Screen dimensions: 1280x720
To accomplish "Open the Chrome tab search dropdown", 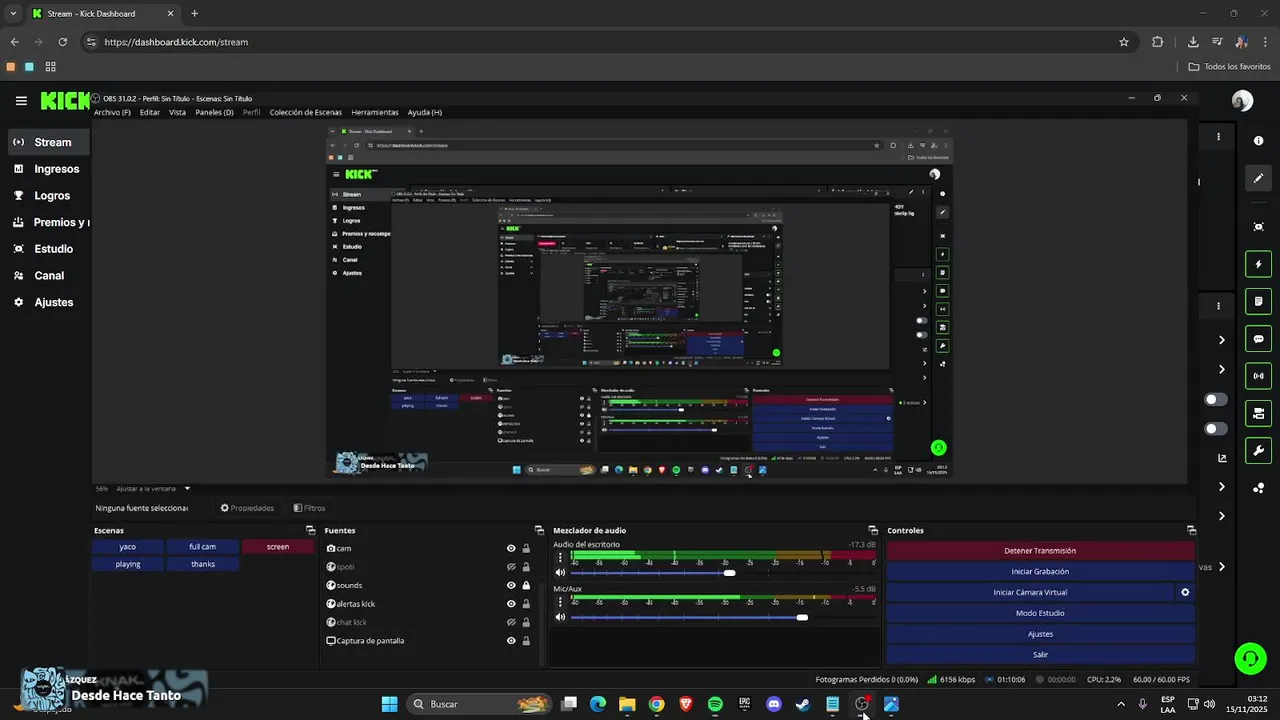I will [x=12, y=13].
